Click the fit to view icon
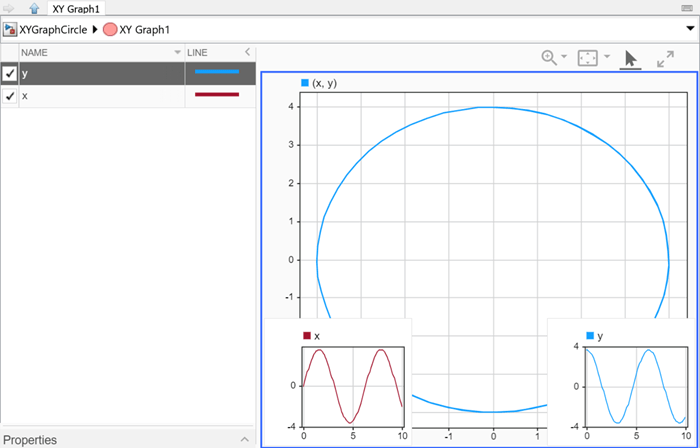The image size is (700, 448). pos(588,58)
